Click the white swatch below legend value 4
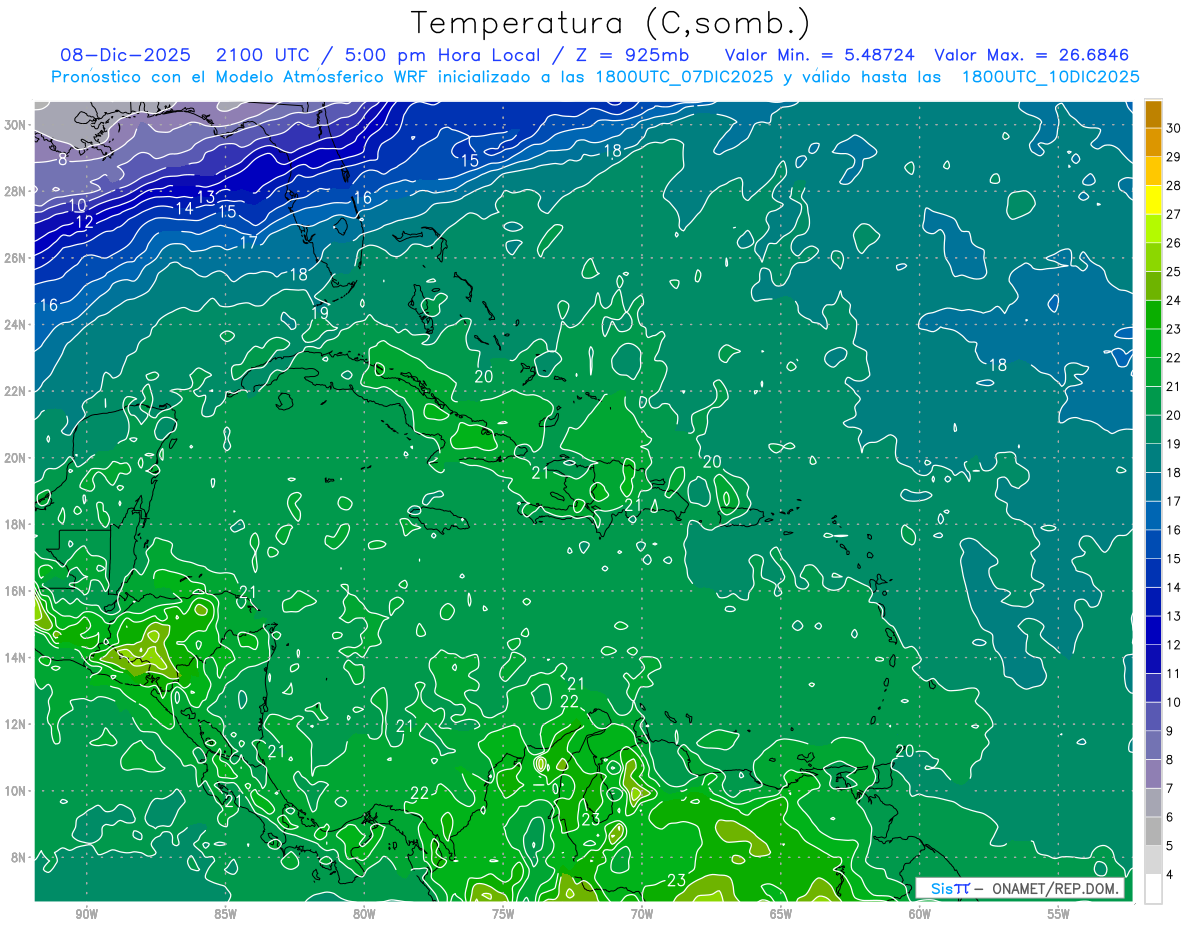This screenshot has height=927, width=1200. 1154,888
